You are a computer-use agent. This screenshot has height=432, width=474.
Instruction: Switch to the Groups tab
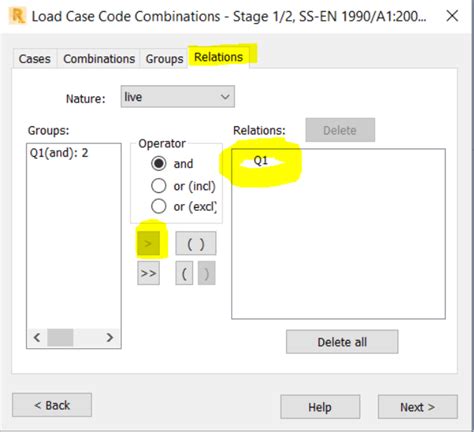point(164,59)
